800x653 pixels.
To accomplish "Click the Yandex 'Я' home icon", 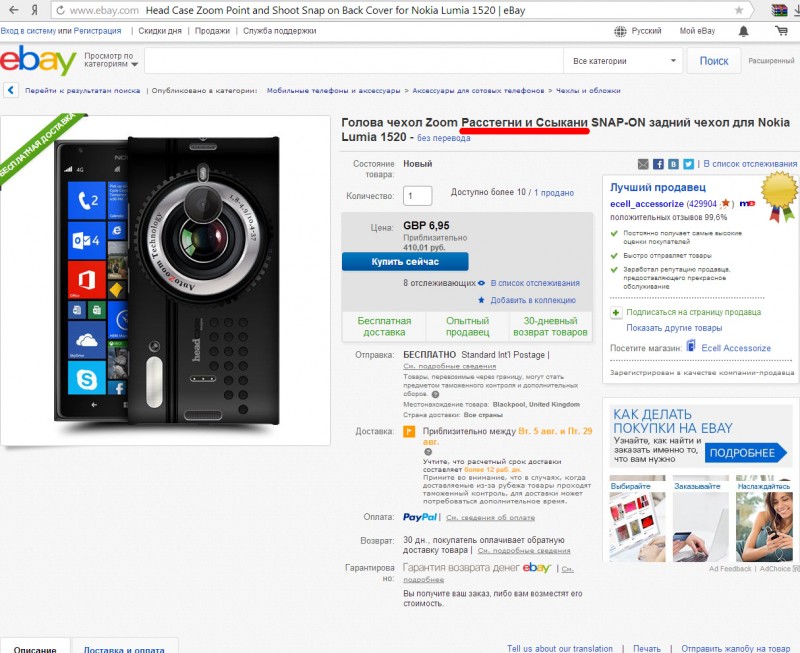I will [x=35, y=10].
